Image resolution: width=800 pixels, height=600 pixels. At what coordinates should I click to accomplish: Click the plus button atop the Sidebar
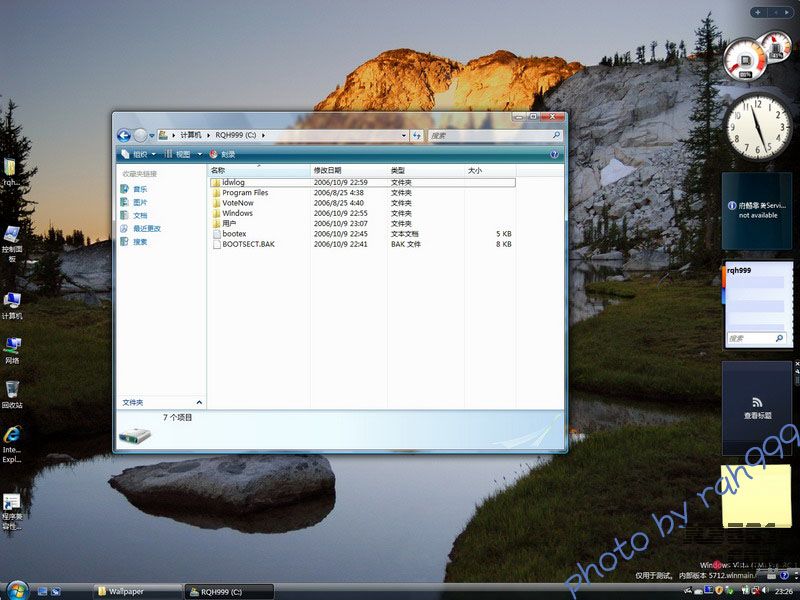click(758, 12)
